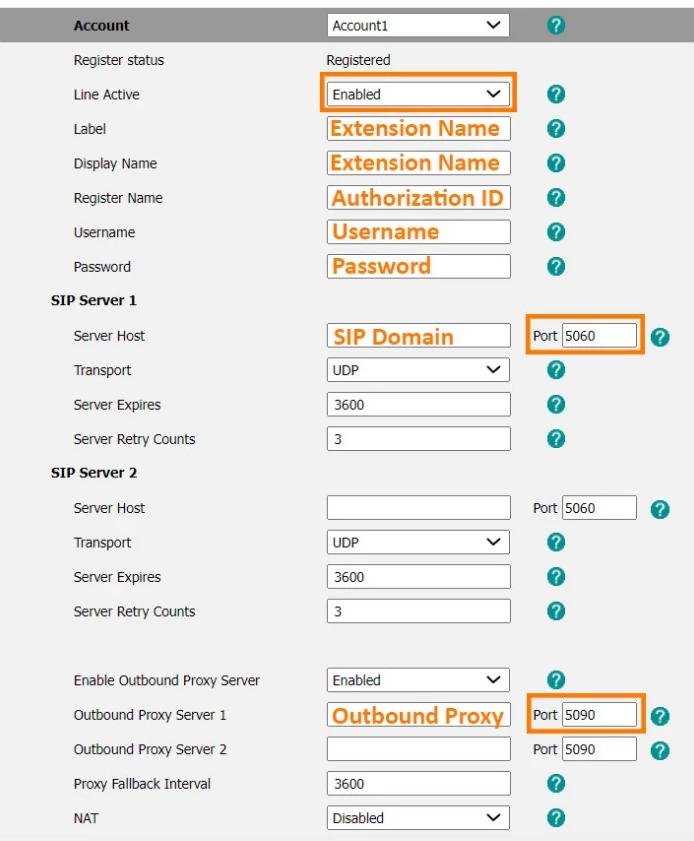Image resolution: width=694 pixels, height=841 pixels.
Task: Open the NAT dropdown set to Disabled
Action: pyautogui.click(x=418, y=818)
